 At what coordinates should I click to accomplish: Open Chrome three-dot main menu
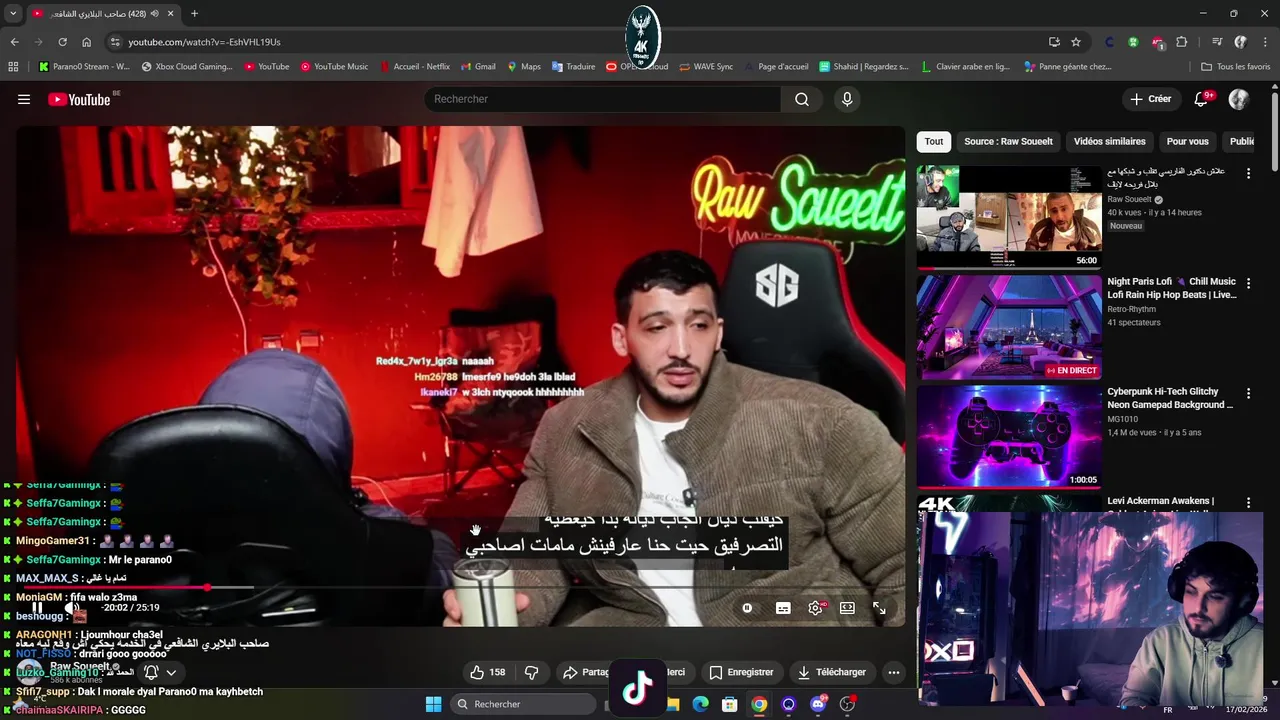coord(1265,42)
